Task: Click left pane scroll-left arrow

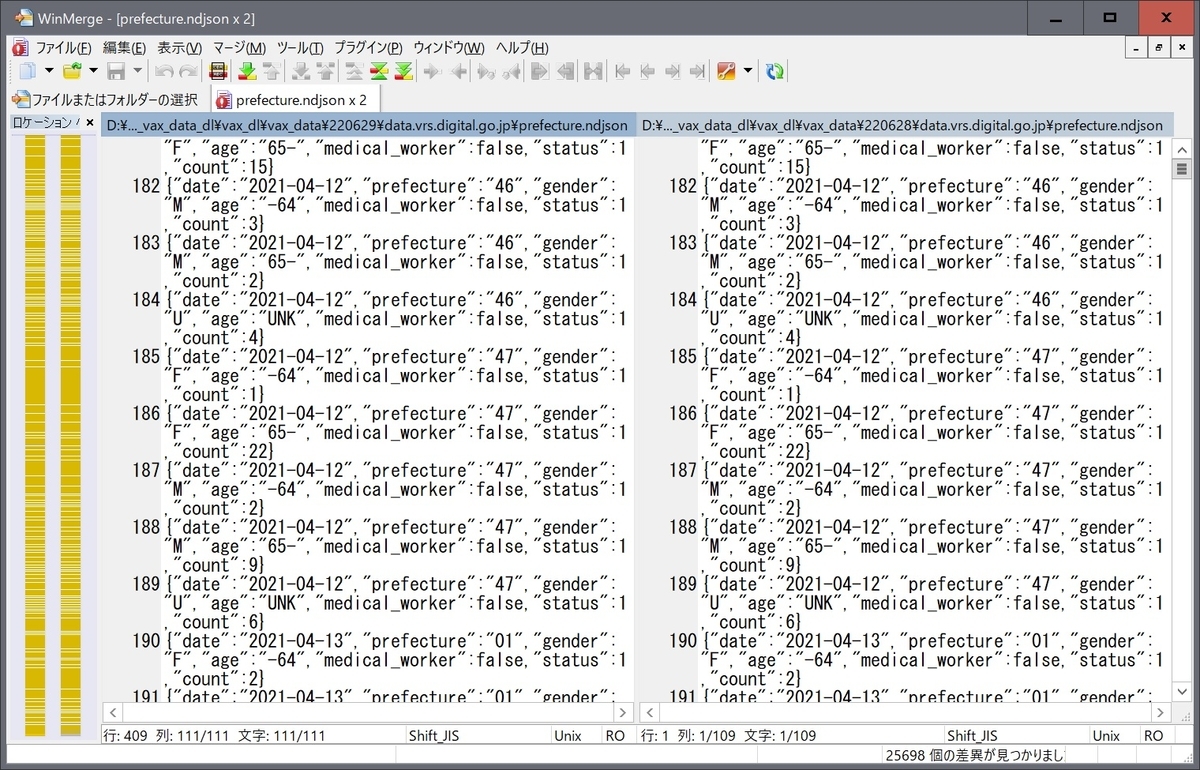Action: tap(112, 713)
